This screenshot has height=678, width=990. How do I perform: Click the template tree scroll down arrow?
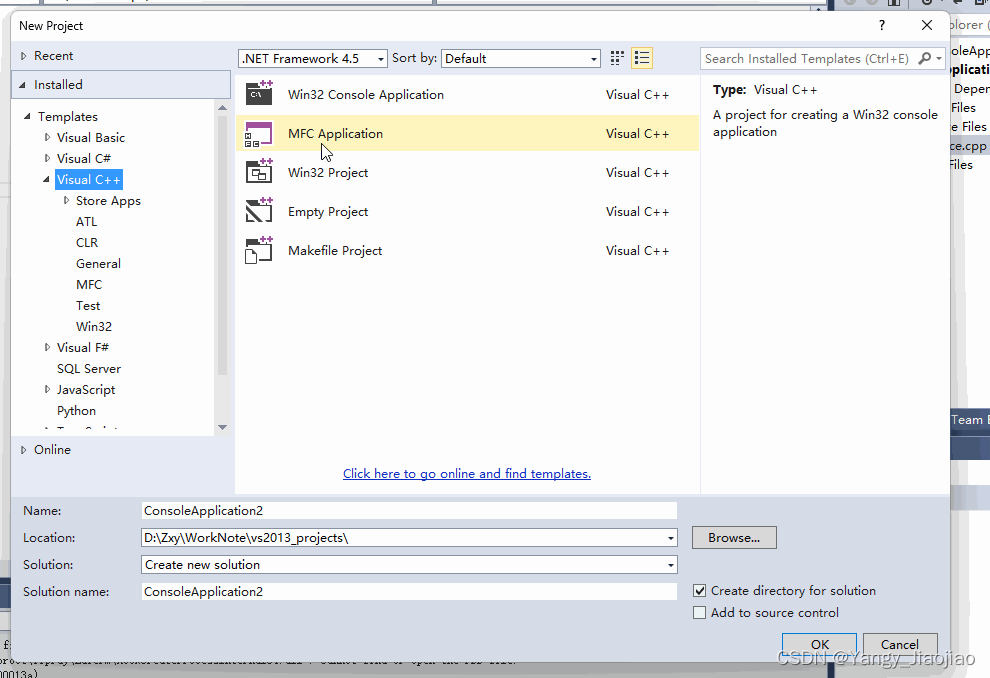[x=222, y=427]
